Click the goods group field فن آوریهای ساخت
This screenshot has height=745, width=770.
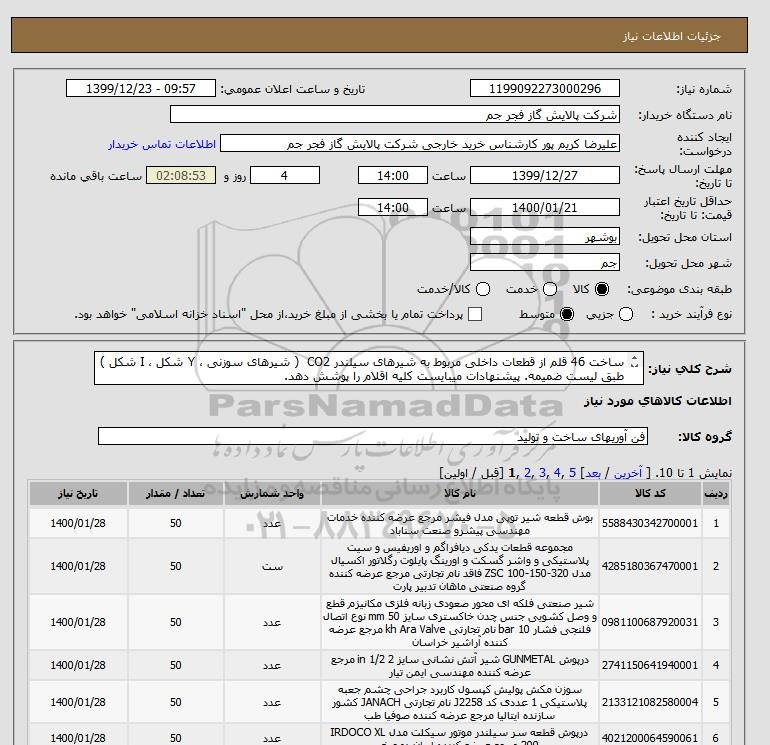373,436
